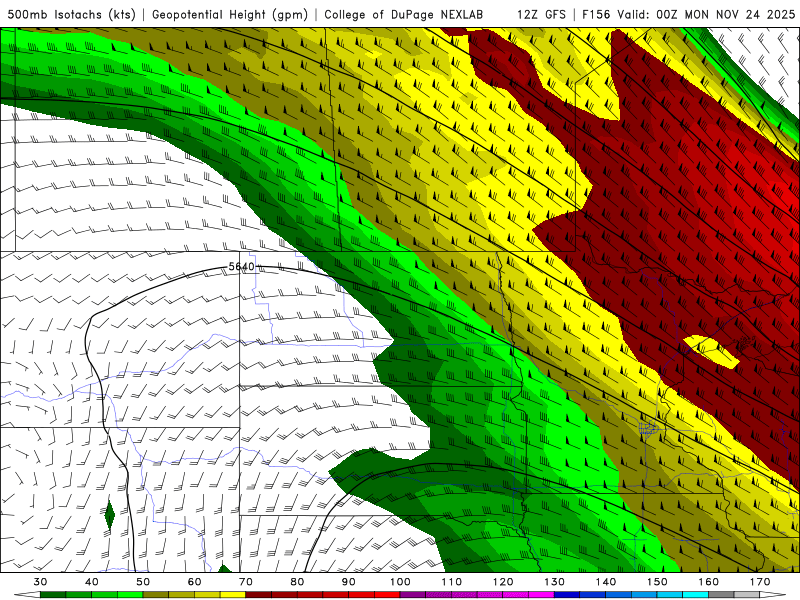Click the dark gray swatch below 160

point(721,594)
